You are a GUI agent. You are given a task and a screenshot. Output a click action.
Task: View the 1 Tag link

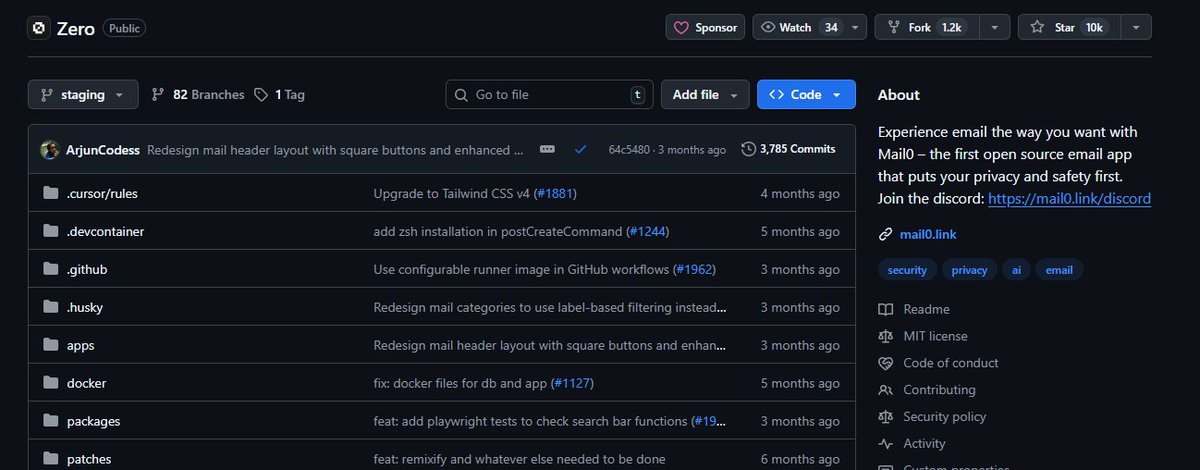[279, 94]
